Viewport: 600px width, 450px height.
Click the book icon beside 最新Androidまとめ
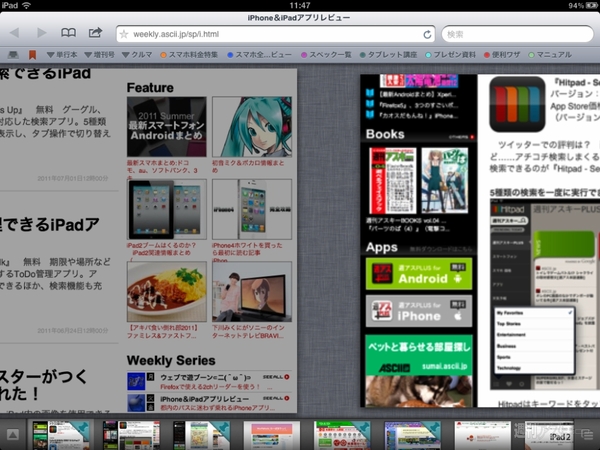[370, 93]
